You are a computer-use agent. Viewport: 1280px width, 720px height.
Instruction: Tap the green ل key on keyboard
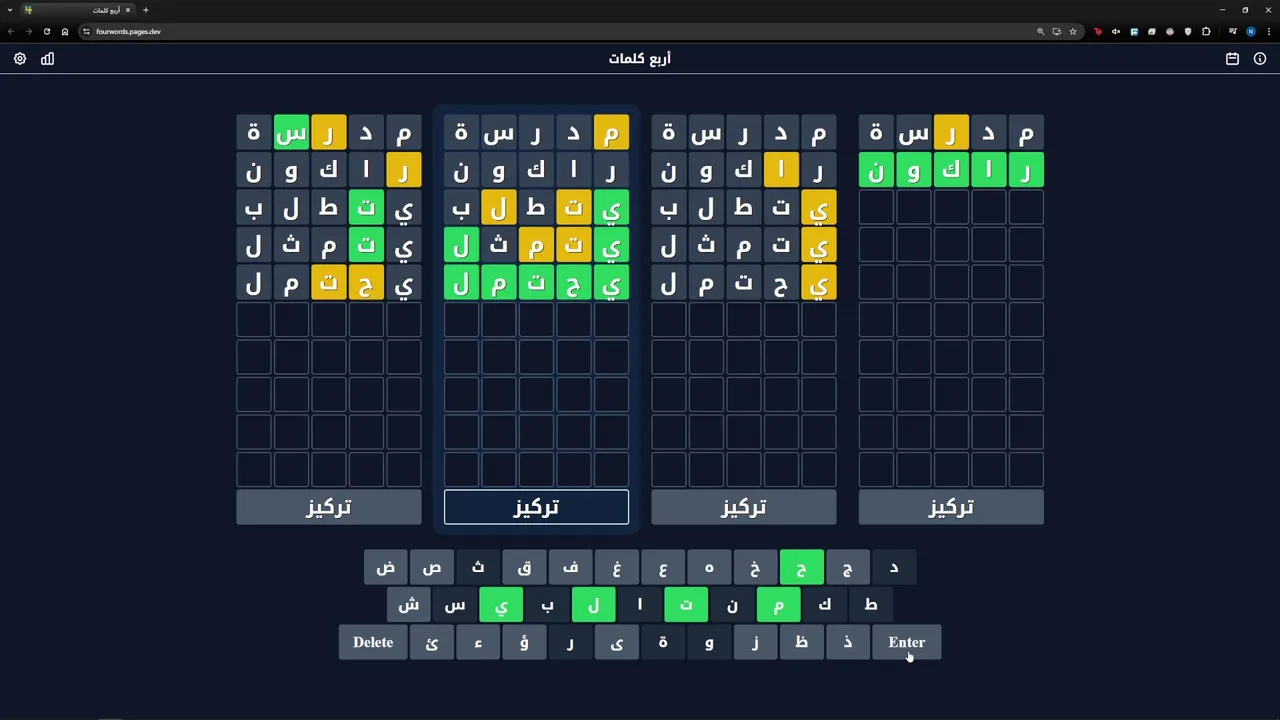tap(593, 604)
